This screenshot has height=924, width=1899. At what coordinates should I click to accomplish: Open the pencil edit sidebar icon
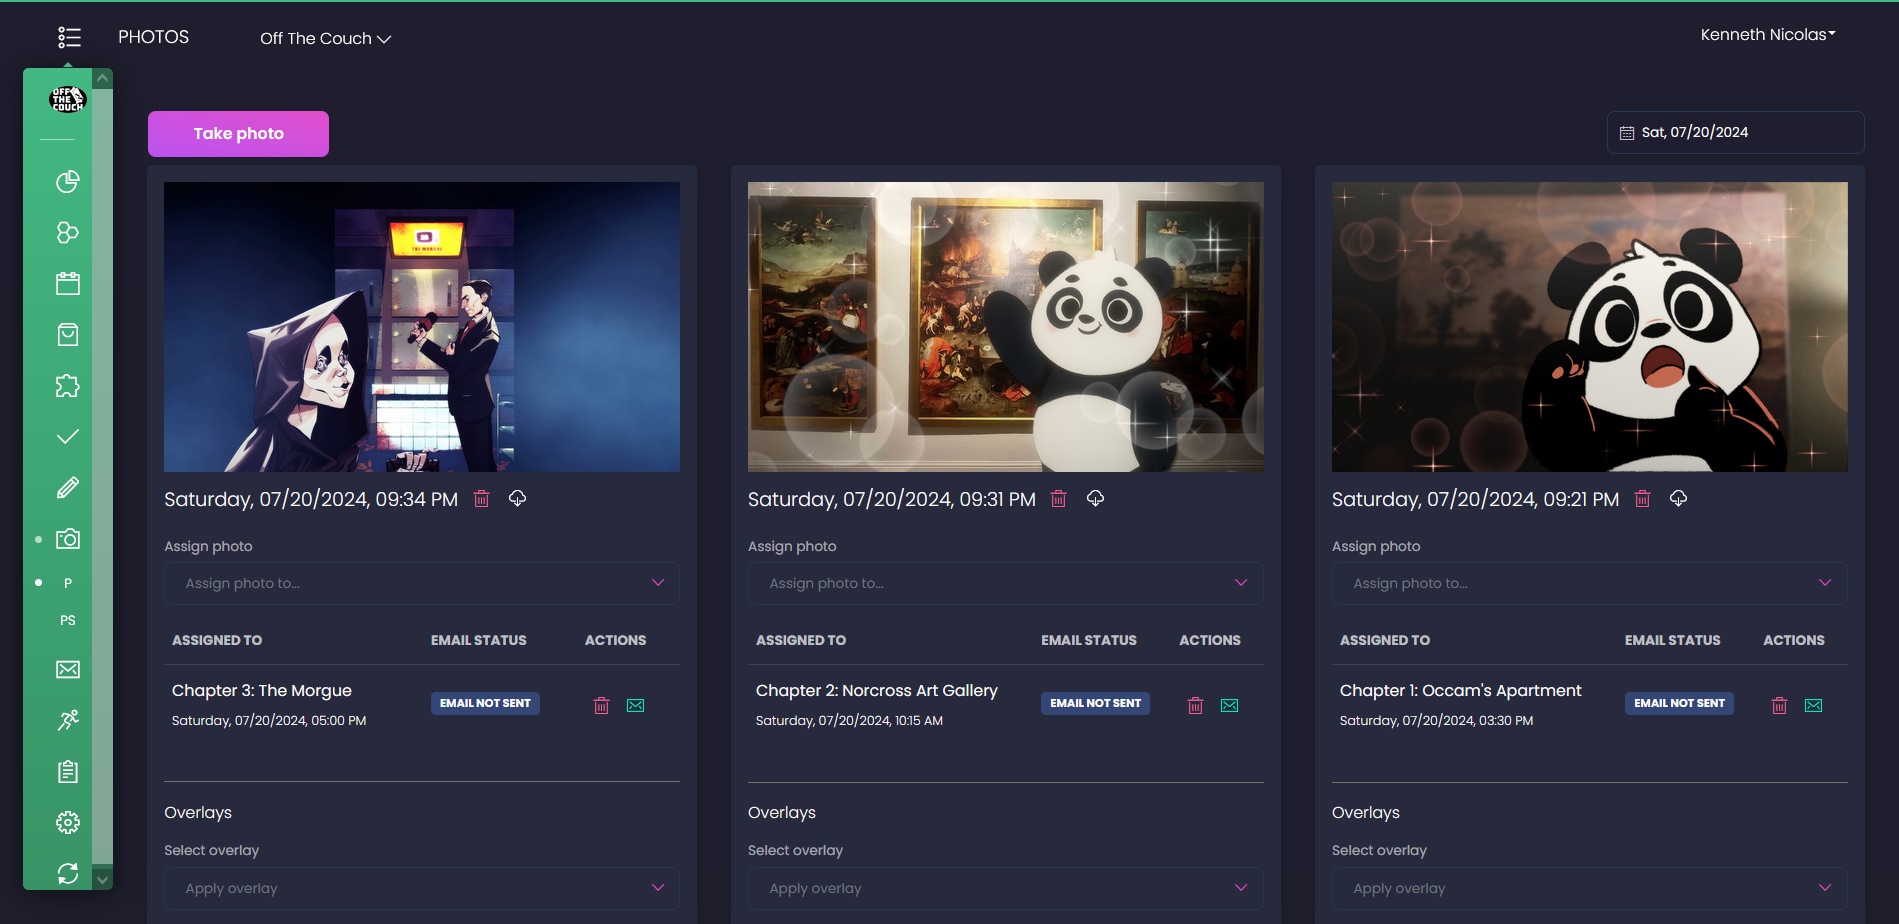tap(68, 488)
